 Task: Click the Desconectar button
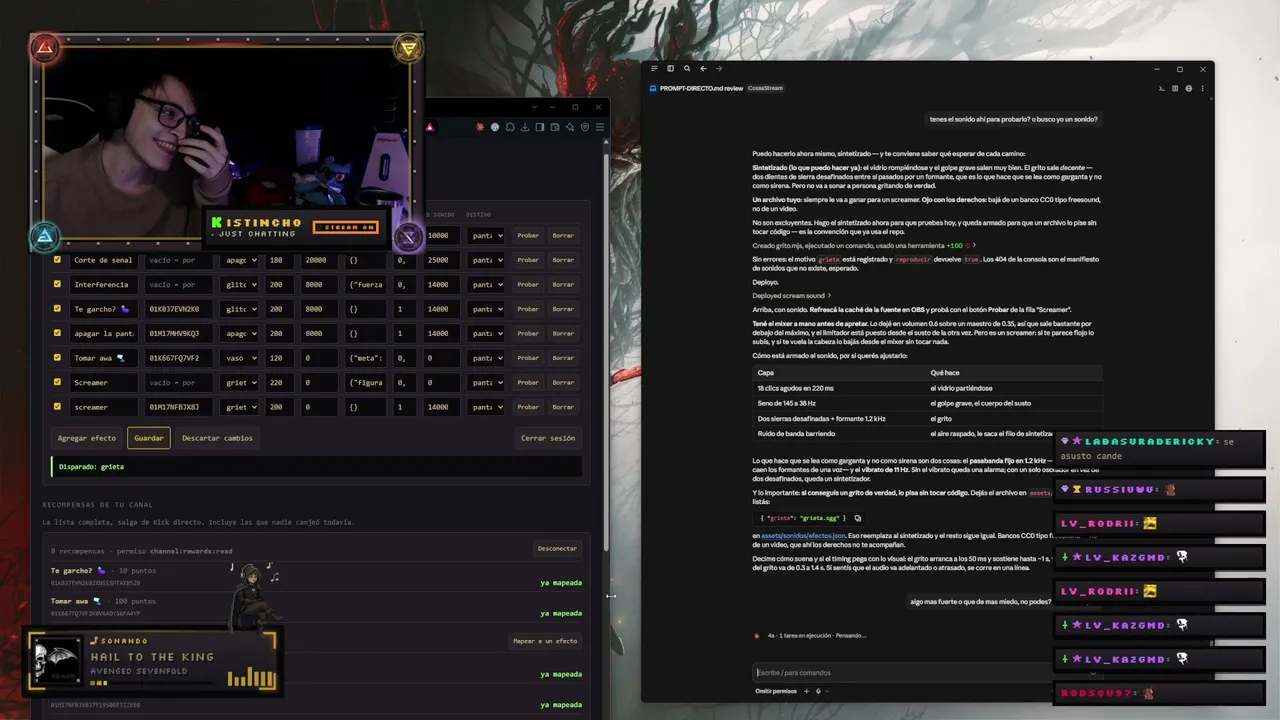point(557,548)
